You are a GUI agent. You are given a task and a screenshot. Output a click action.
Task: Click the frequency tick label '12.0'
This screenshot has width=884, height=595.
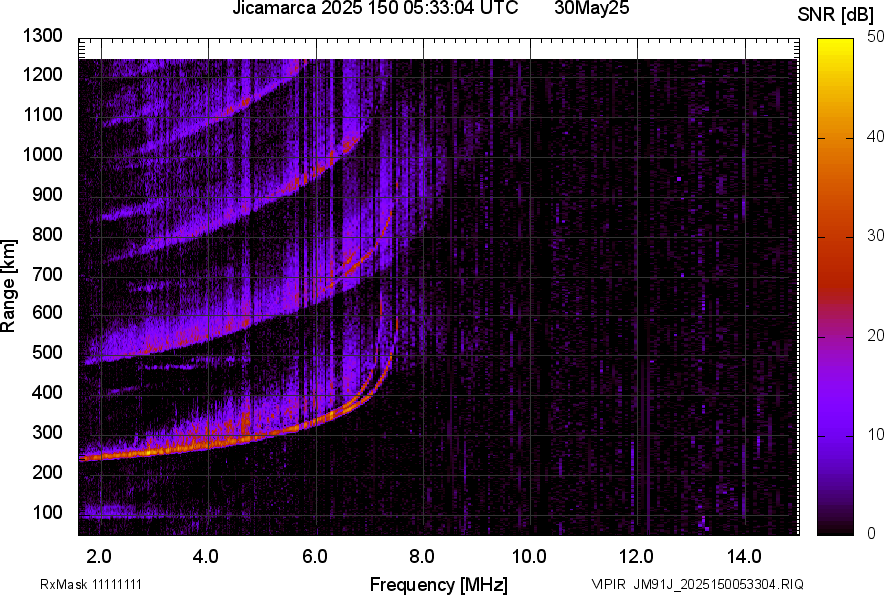click(637, 557)
